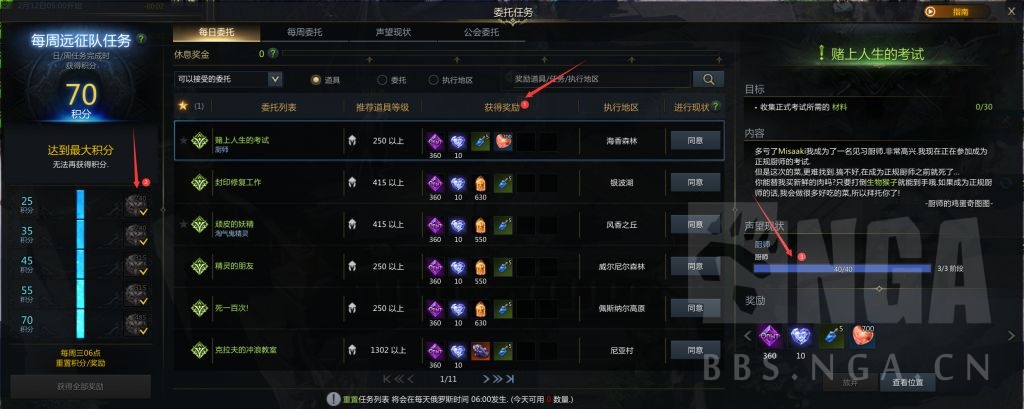1024x409 pixels.
Task: Click the 查看位置 button
Action: (x=908, y=382)
